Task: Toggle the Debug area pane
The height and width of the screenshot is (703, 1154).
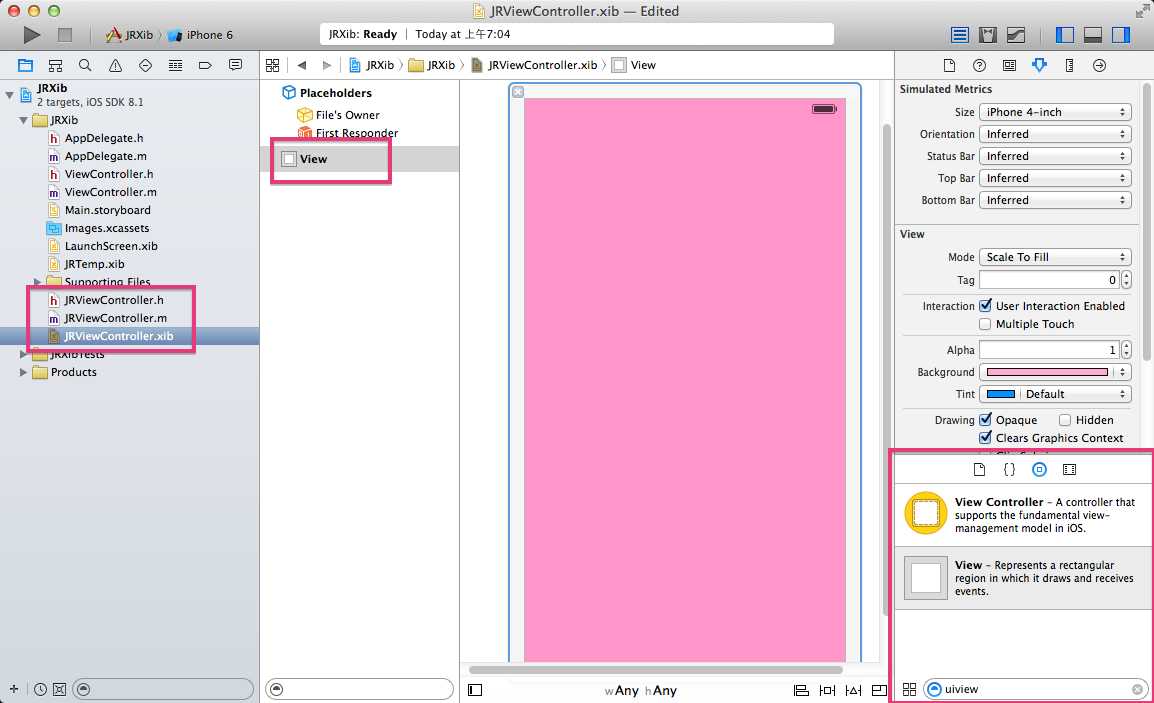Action: 1093,35
